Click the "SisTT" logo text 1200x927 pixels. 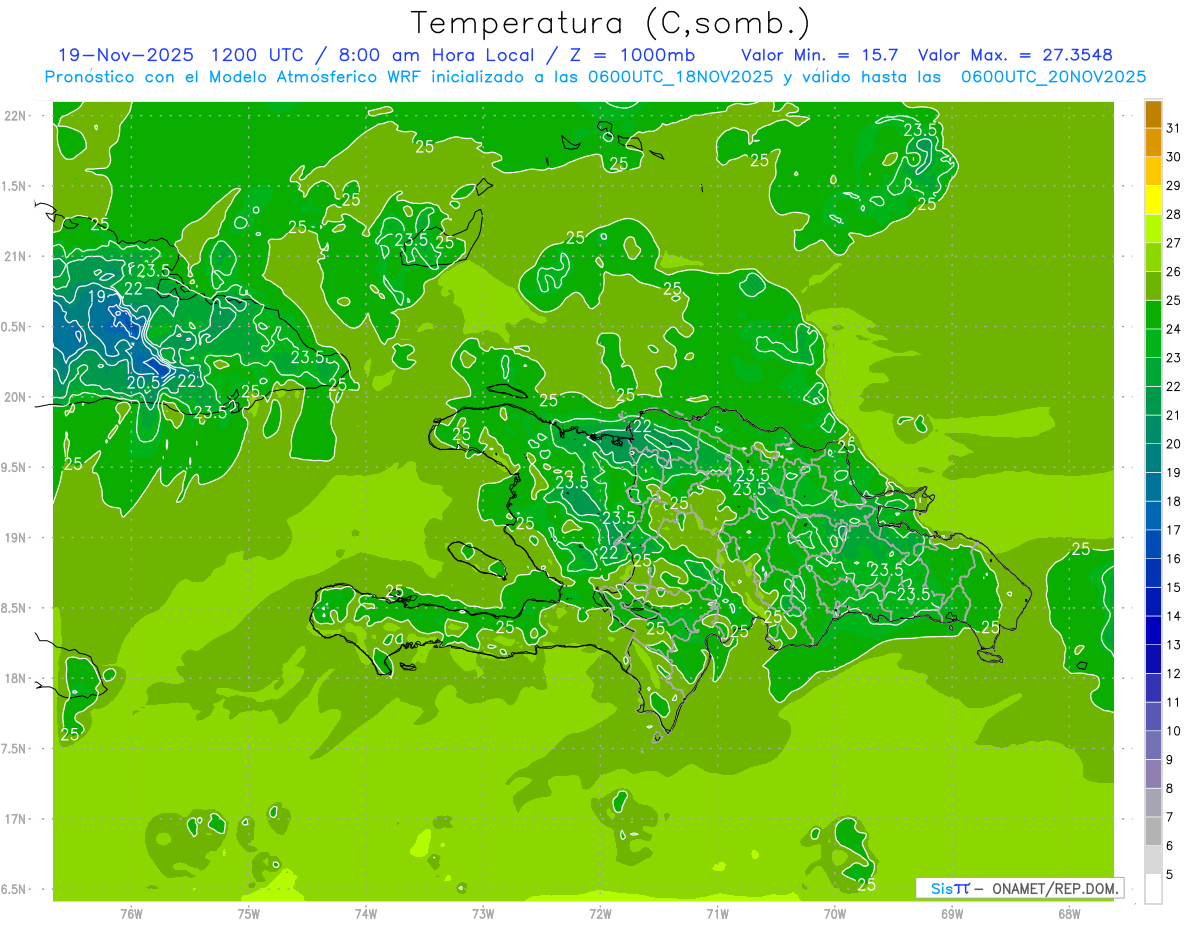click(x=949, y=888)
